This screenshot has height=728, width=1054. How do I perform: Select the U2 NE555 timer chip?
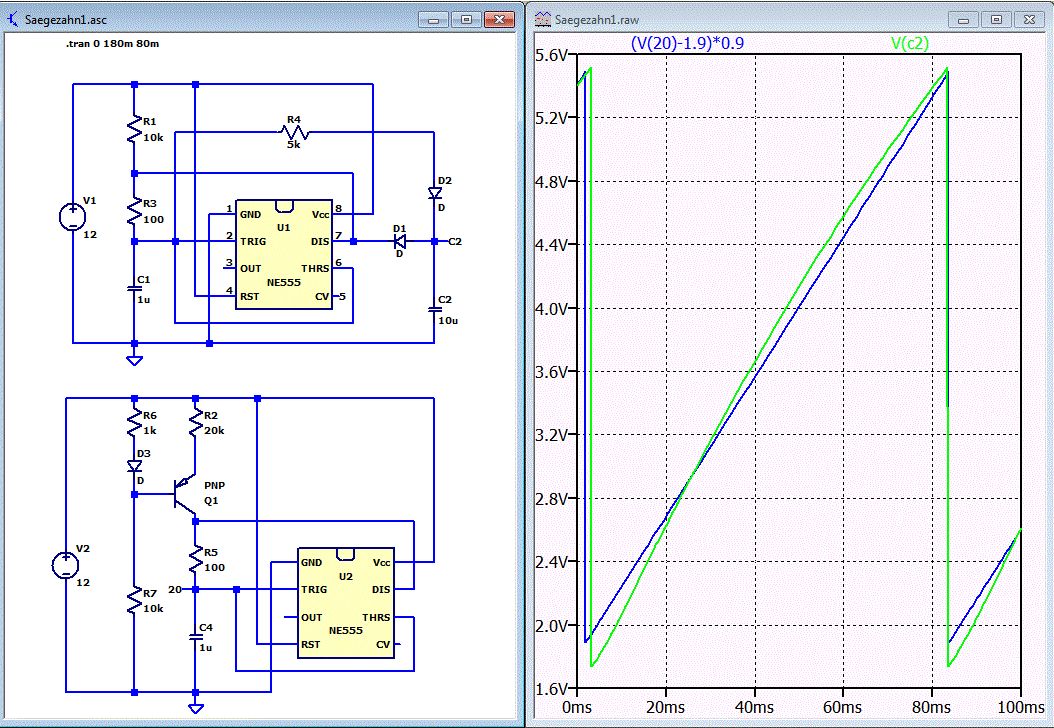345,603
